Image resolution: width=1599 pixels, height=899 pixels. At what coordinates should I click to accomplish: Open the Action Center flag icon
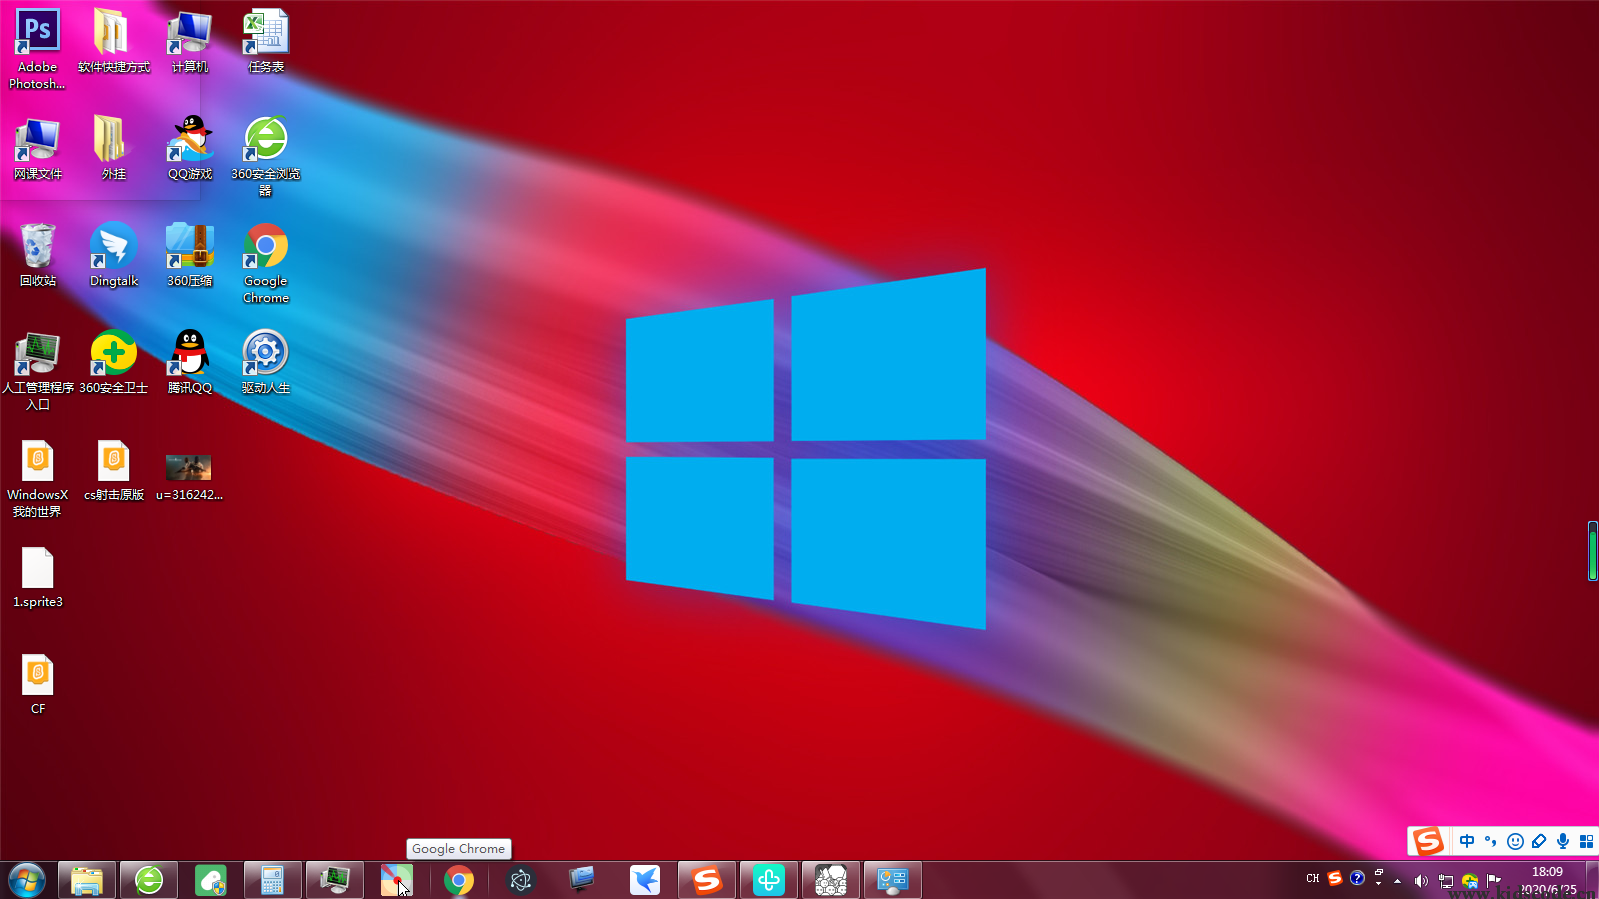(1494, 881)
